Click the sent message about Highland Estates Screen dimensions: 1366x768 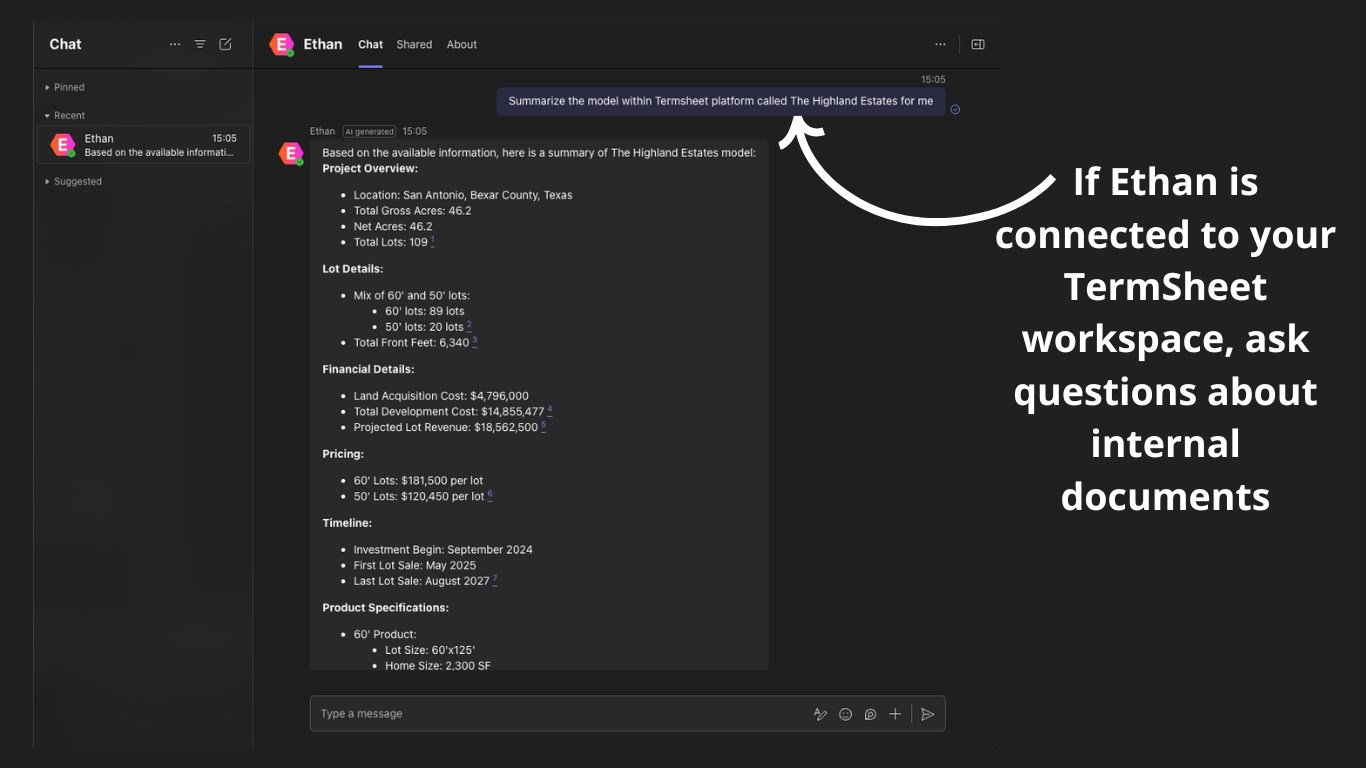[721, 101]
